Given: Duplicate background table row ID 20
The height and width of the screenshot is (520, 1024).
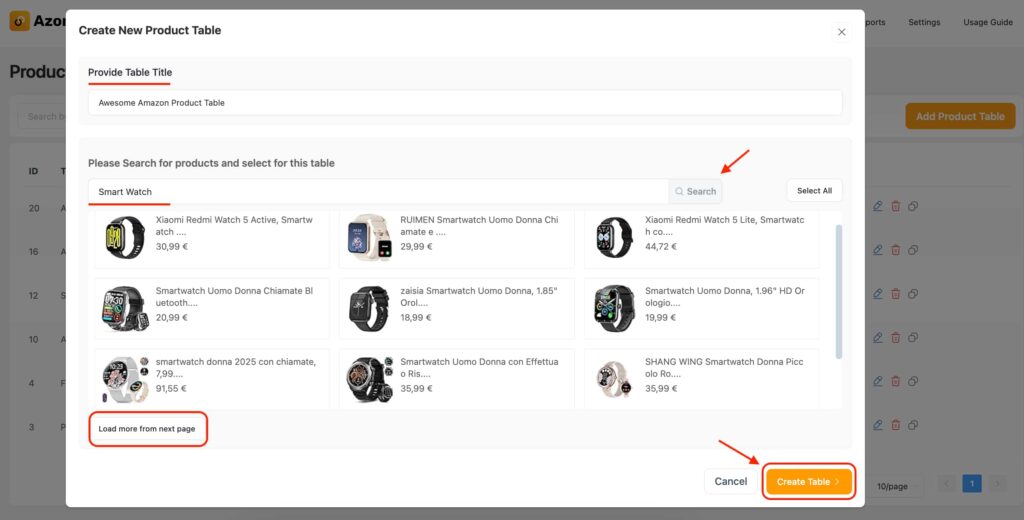Looking at the screenshot, I should click(913, 206).
